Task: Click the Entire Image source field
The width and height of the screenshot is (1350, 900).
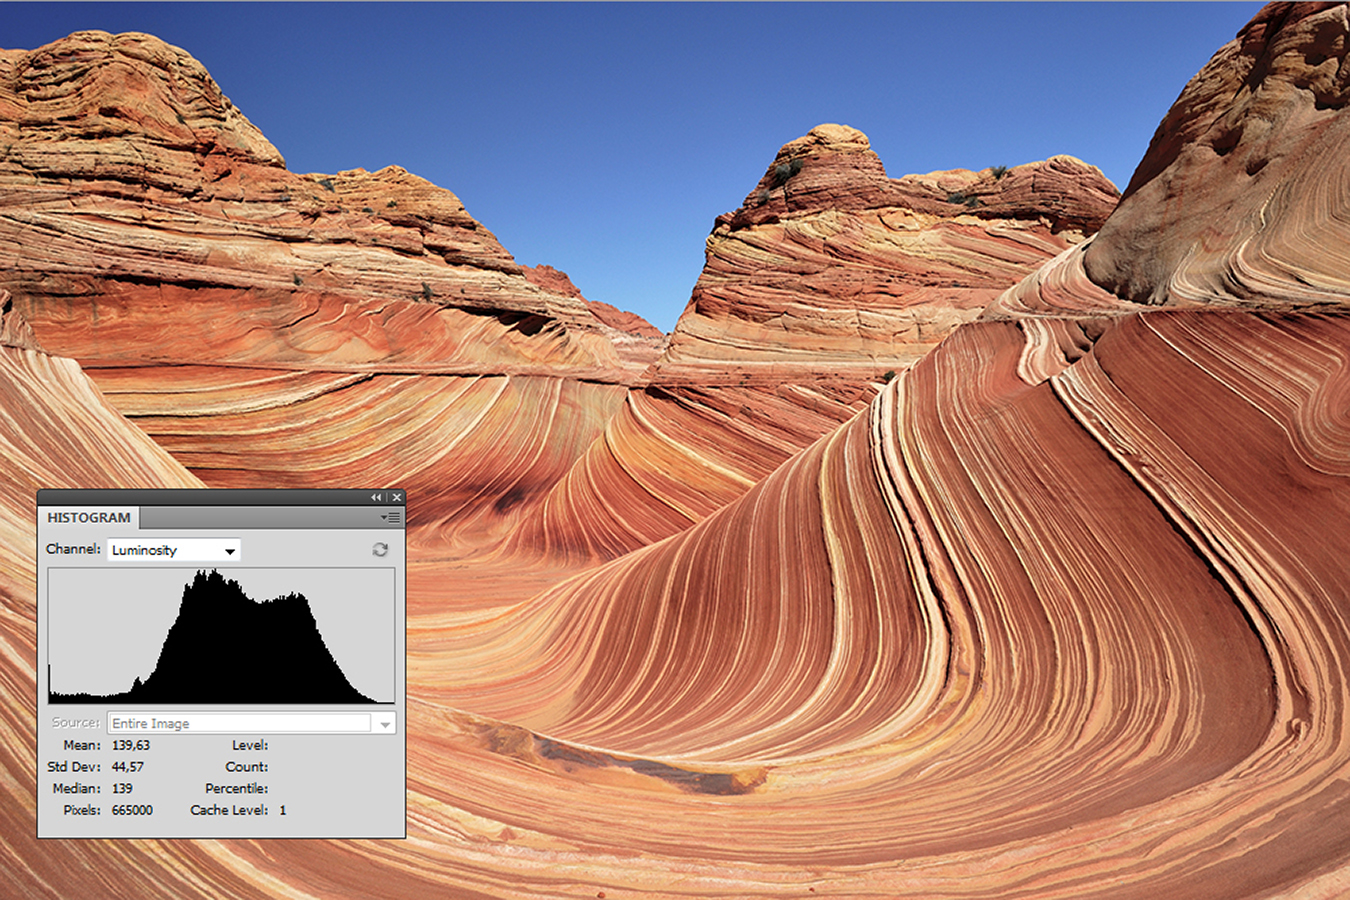Action: pyautogui.click(x=240, y=723)
